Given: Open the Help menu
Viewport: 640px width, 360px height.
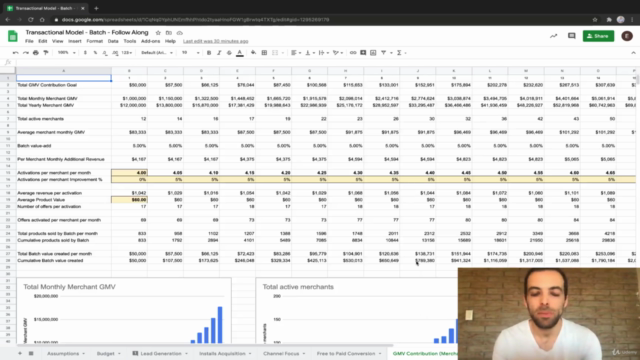Looking at the screenshot, I should tap(170, 41).
